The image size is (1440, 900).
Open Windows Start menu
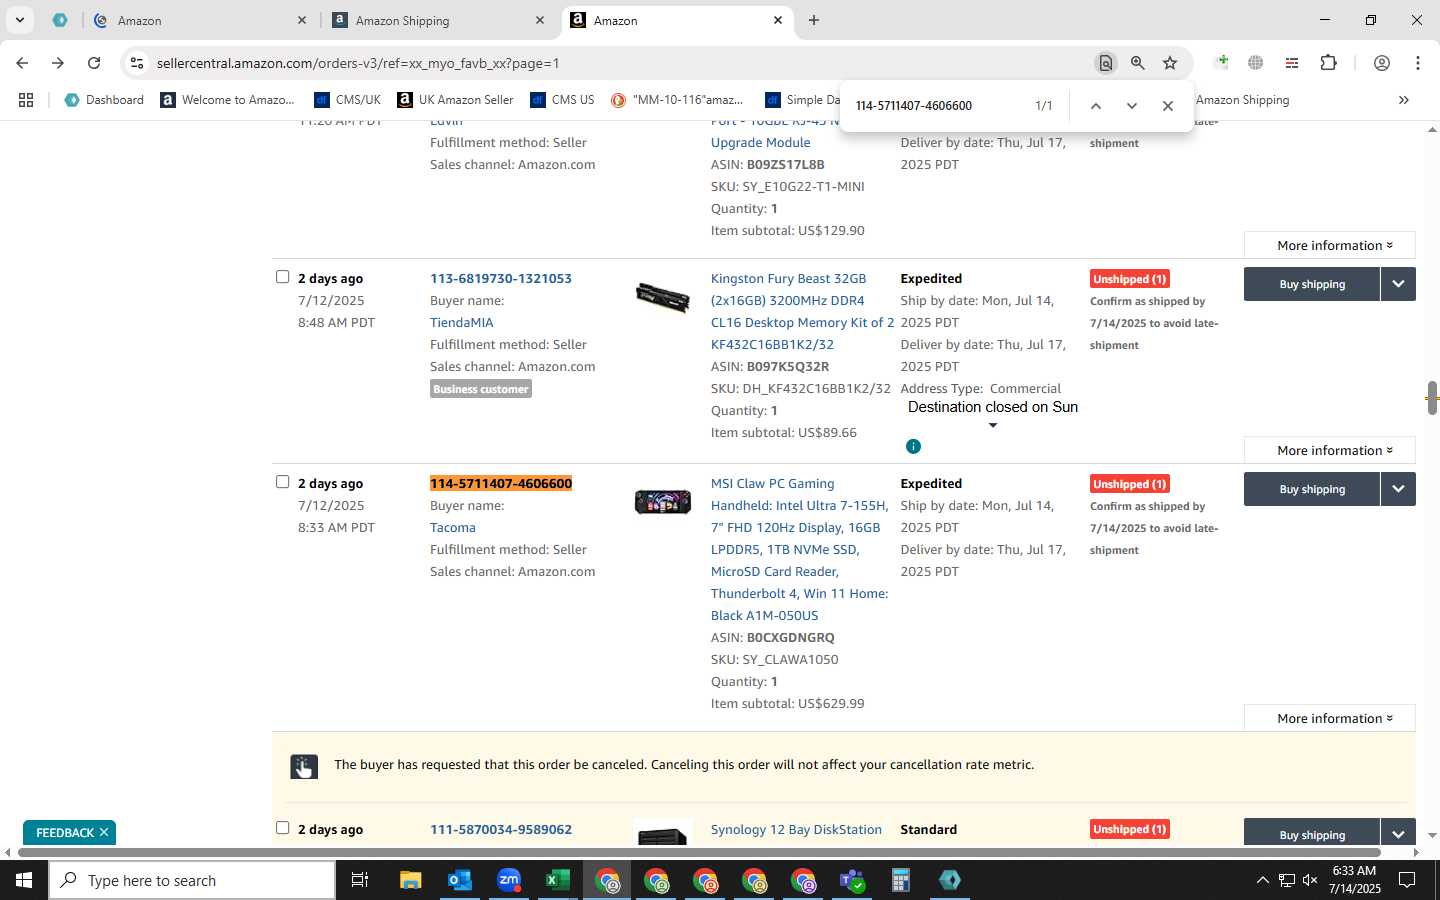click(23, 880)
